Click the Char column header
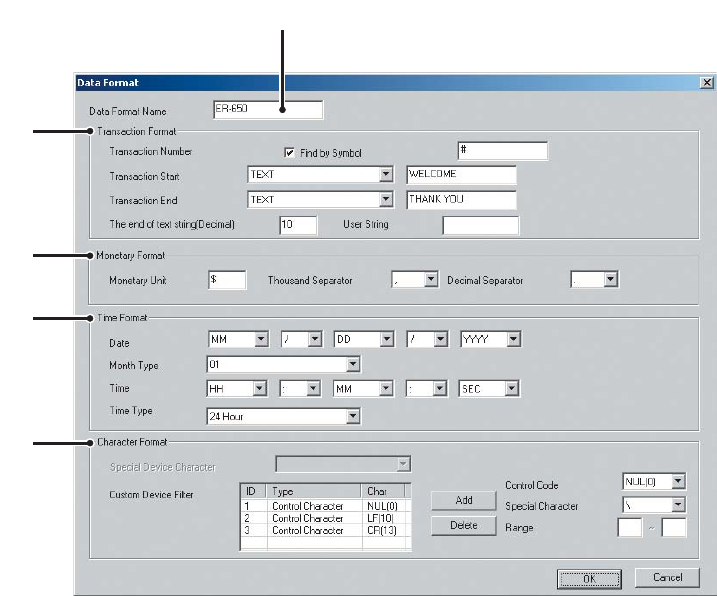This screenshot has width=717, height=596. click(383, 491)
